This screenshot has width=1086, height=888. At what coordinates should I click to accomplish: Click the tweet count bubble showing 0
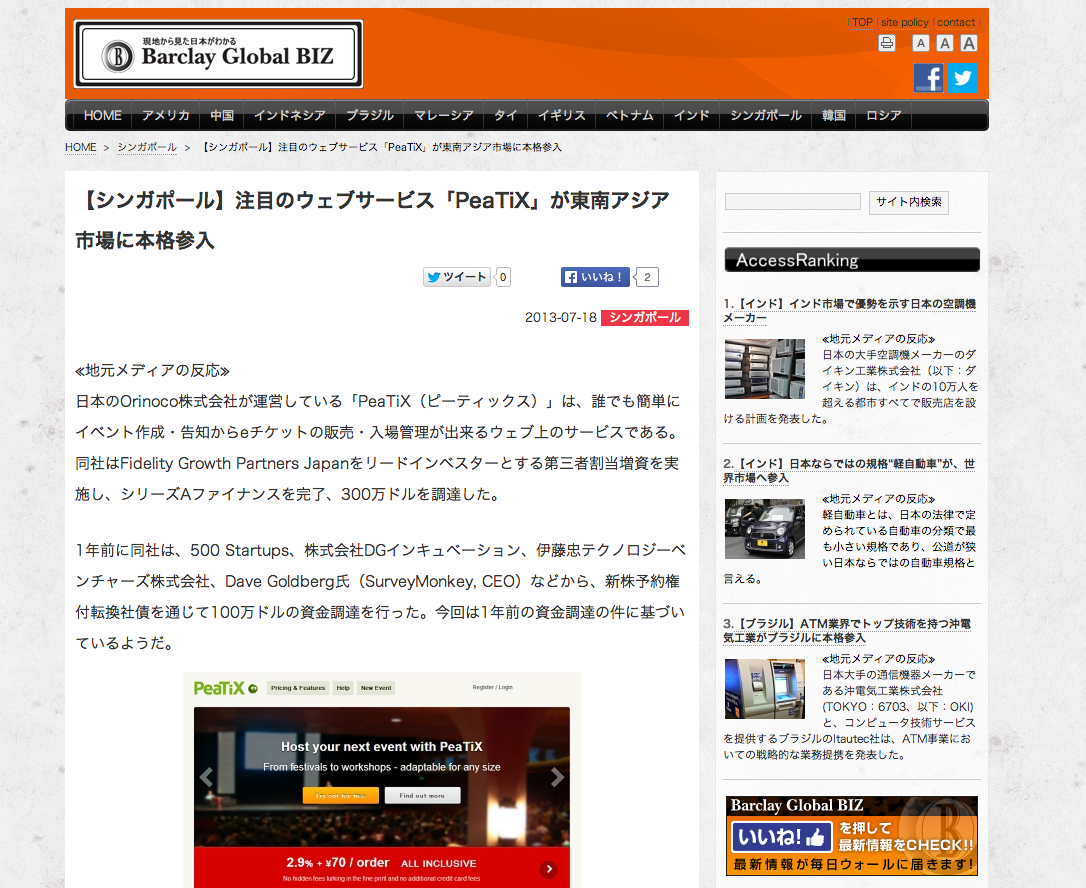pyautogui.click(x=503, y=277)
